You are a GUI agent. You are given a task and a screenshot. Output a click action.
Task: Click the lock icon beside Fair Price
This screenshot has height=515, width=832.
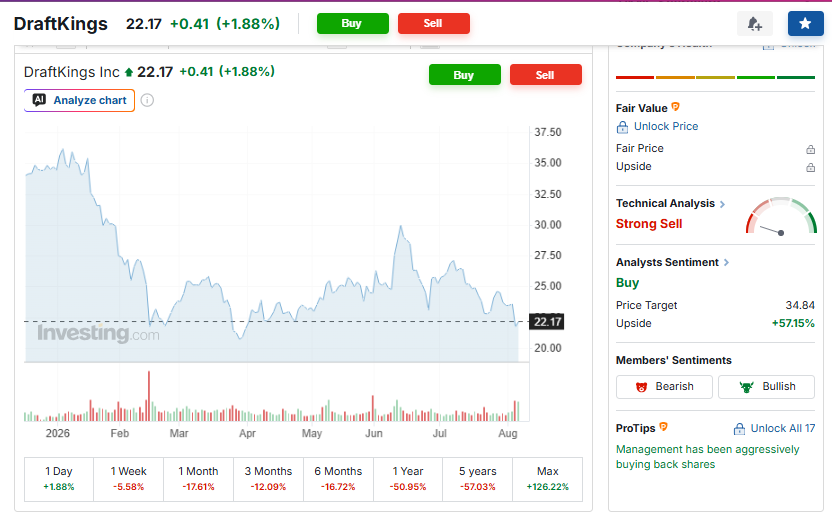pyautogui.click(x=810, y=149)
